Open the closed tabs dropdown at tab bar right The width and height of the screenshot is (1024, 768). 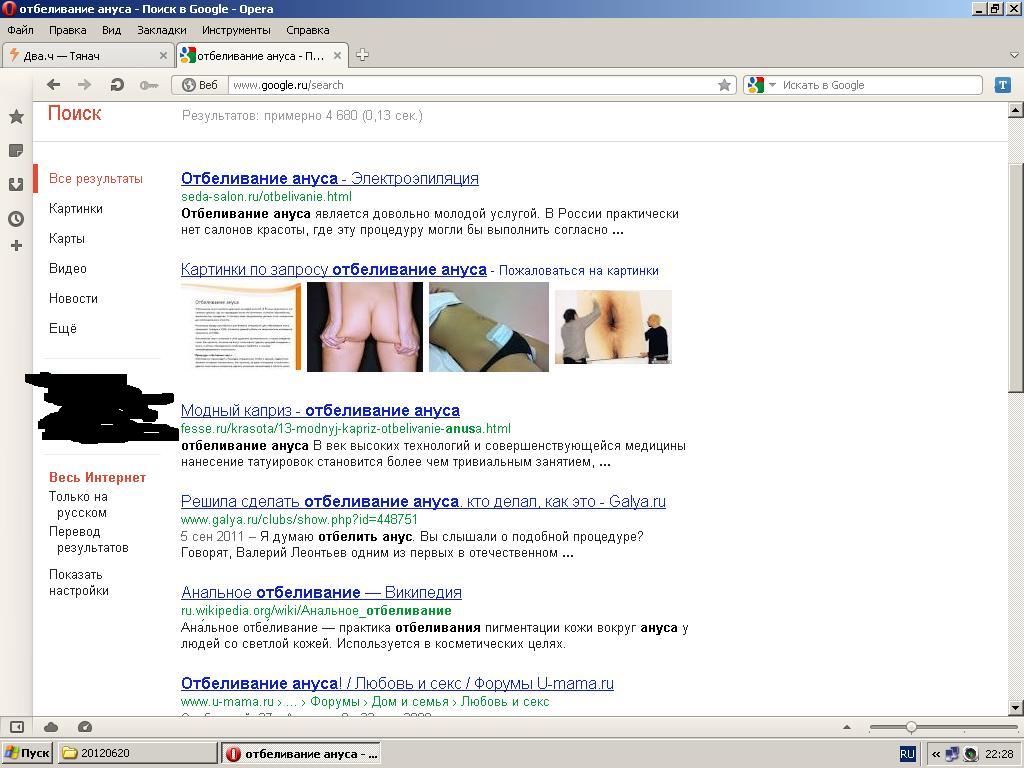[1015, 56]
